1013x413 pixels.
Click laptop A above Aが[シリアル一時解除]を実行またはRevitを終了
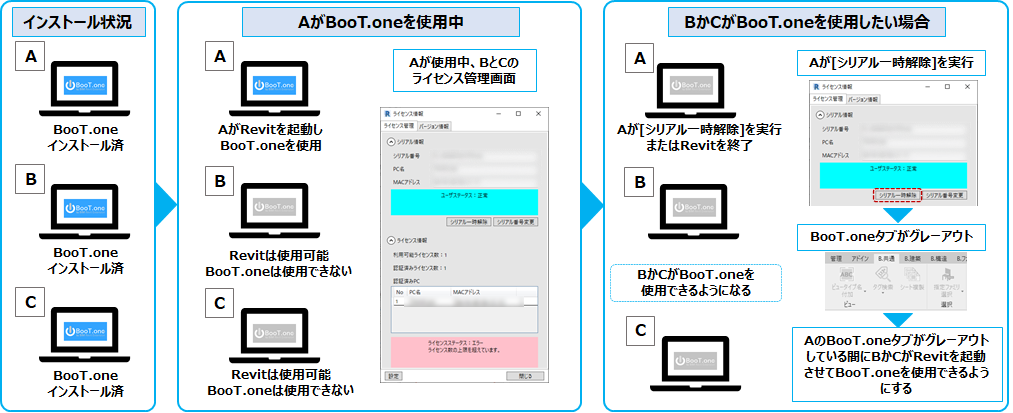coord(691,88)
